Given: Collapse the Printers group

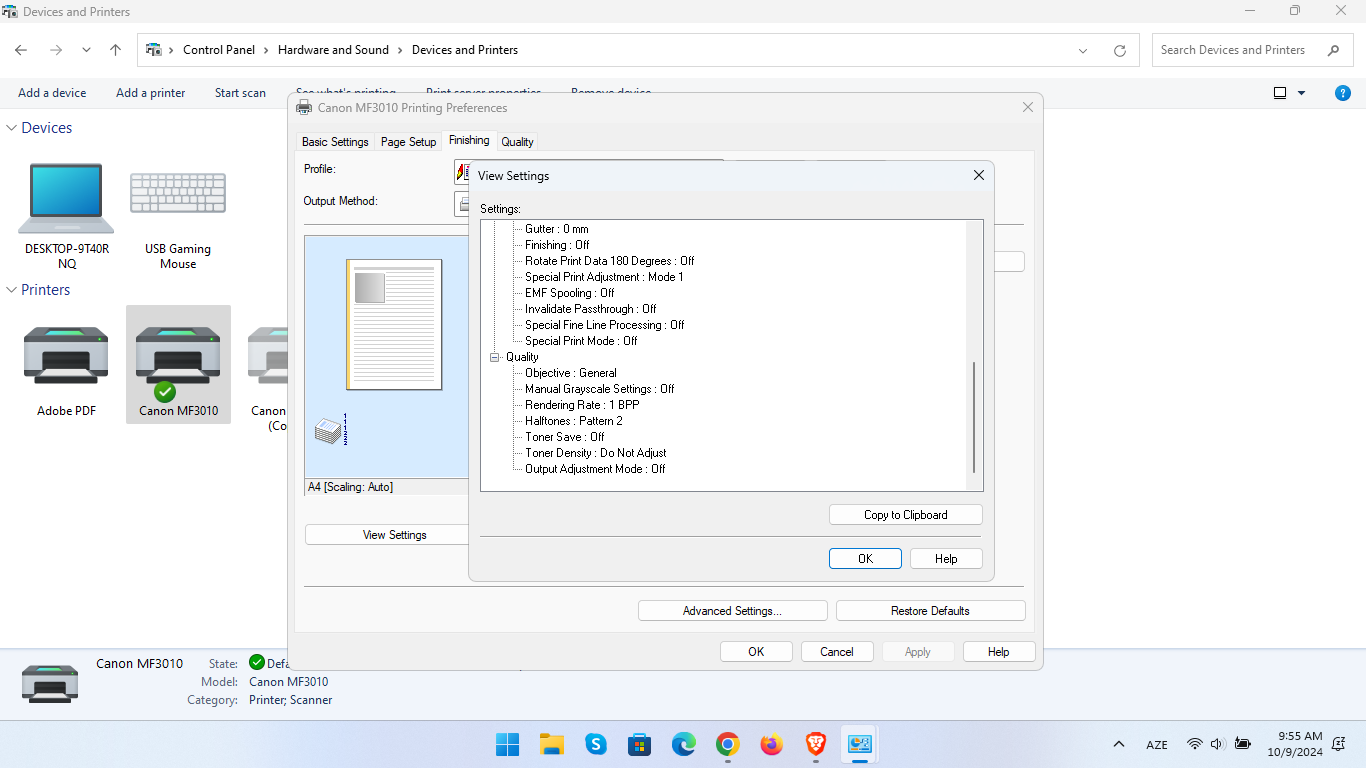Looking at the screenshot, I should click(13, 290).
